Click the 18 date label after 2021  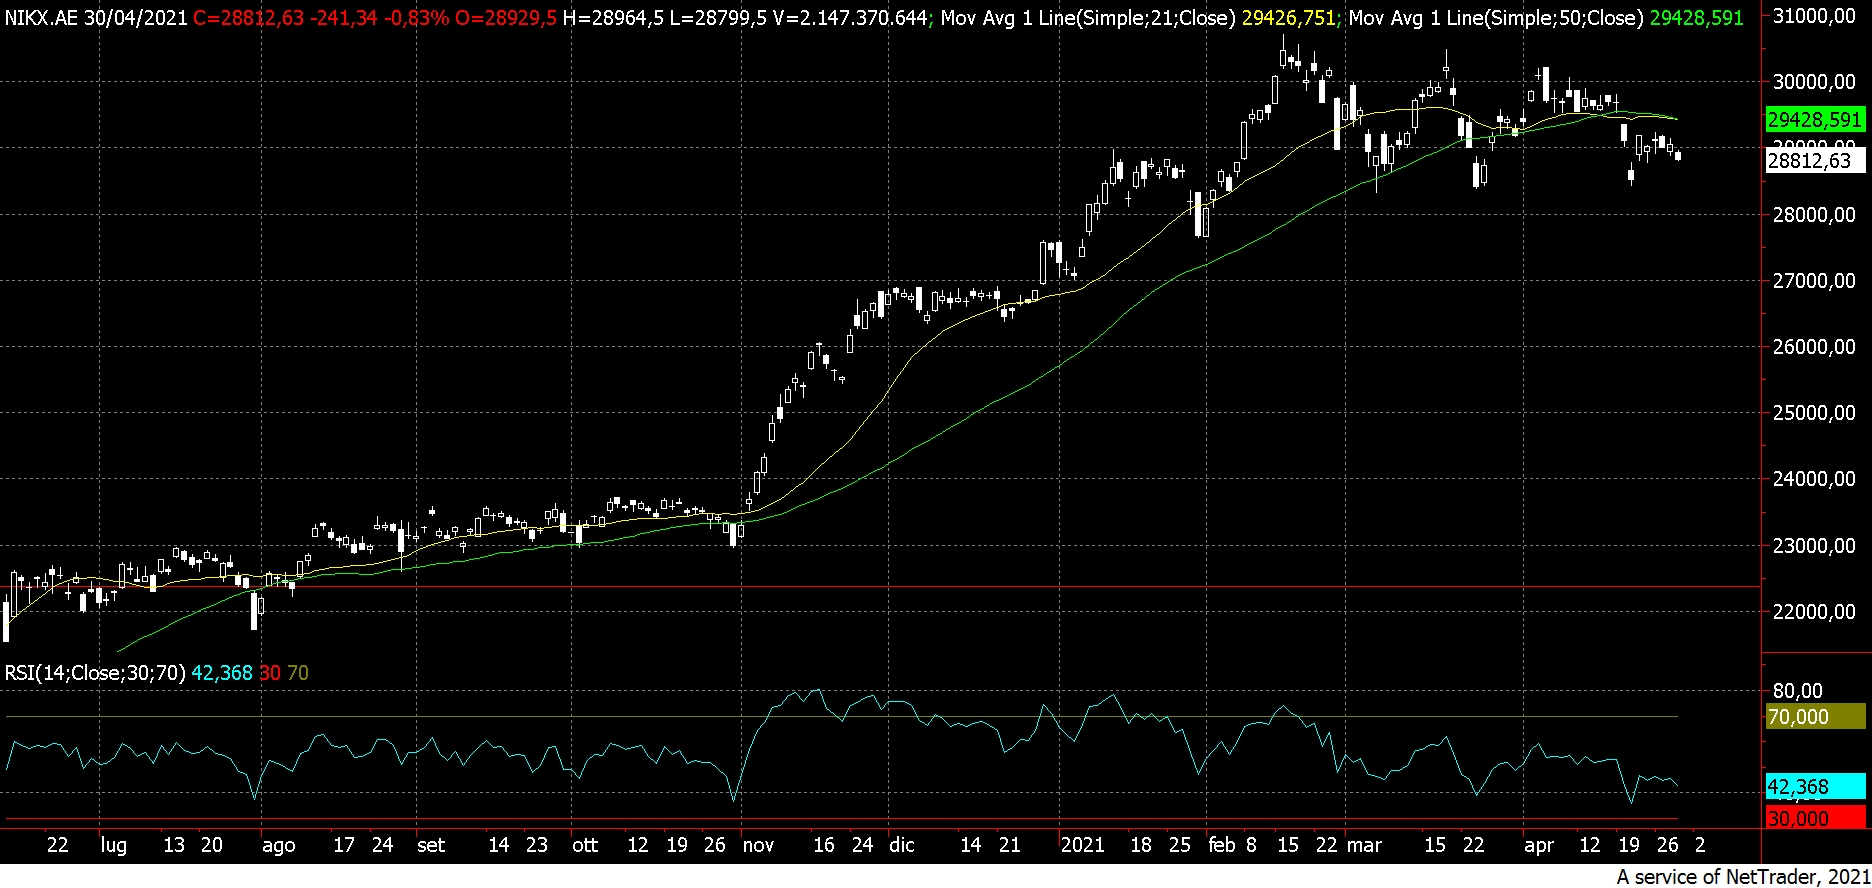click(x=1141, y=845)
